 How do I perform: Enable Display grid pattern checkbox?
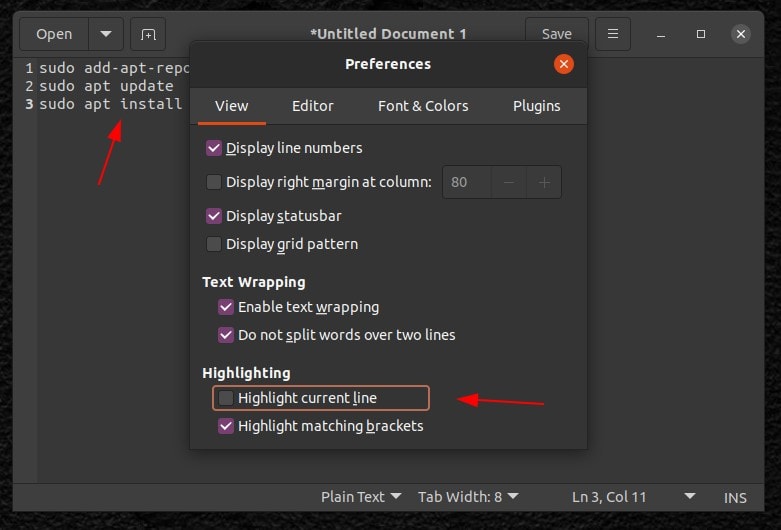click(214, 244)
